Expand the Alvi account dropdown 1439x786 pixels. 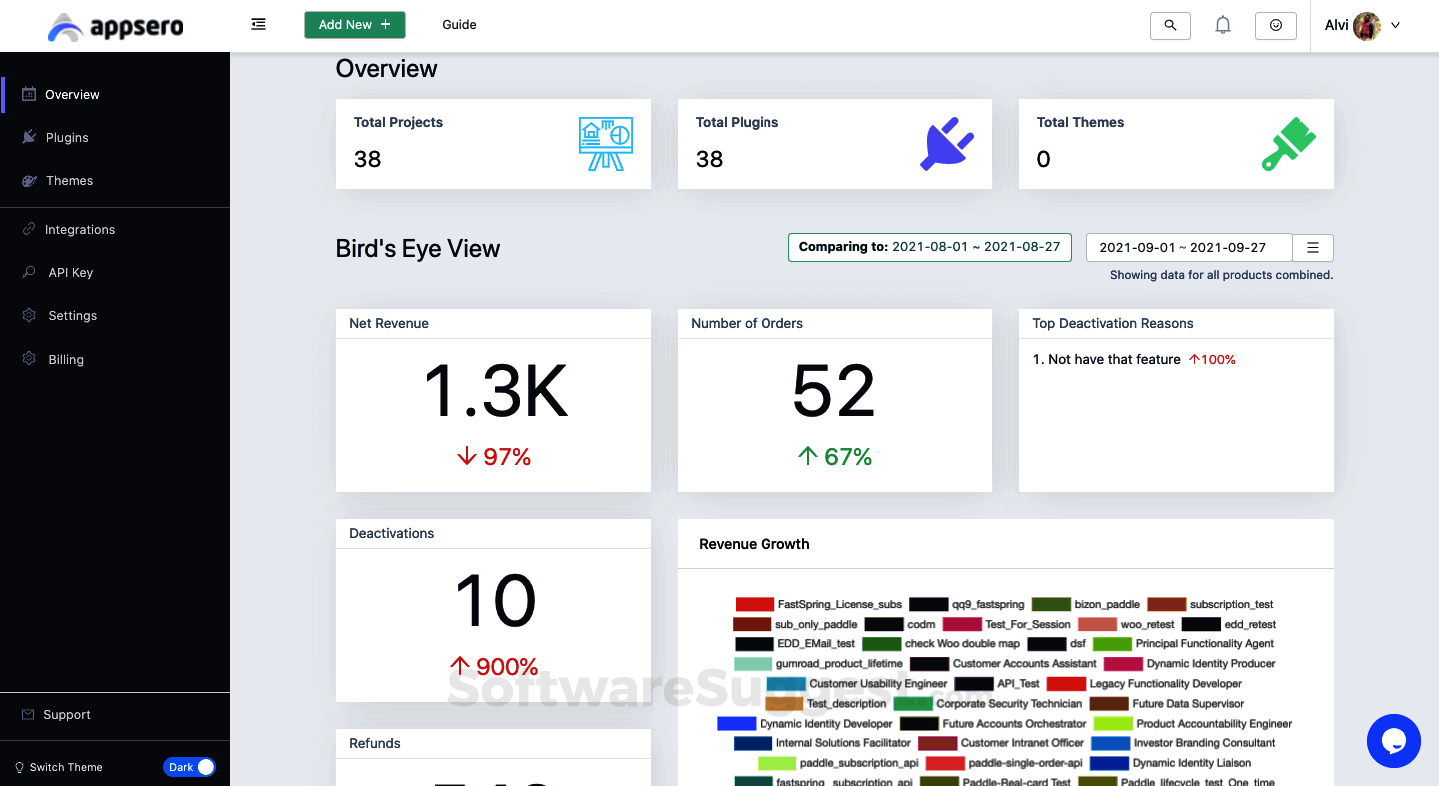(x=1363, y=25)
